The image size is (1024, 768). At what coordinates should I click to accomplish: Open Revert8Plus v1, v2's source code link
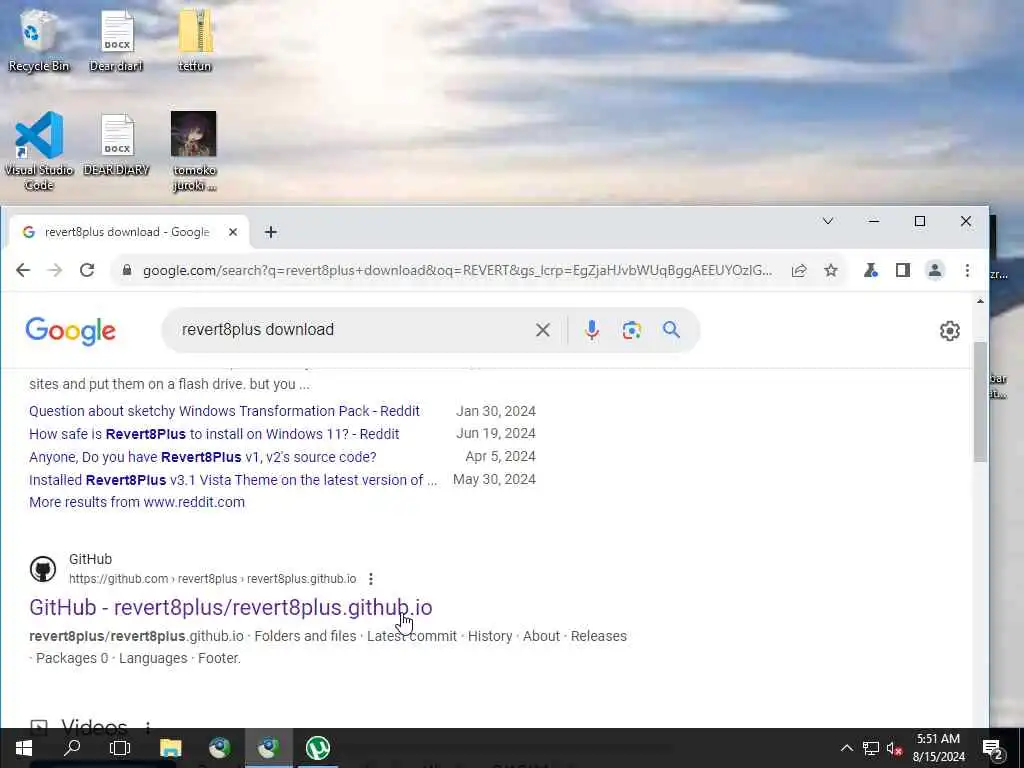click(202, 457)
